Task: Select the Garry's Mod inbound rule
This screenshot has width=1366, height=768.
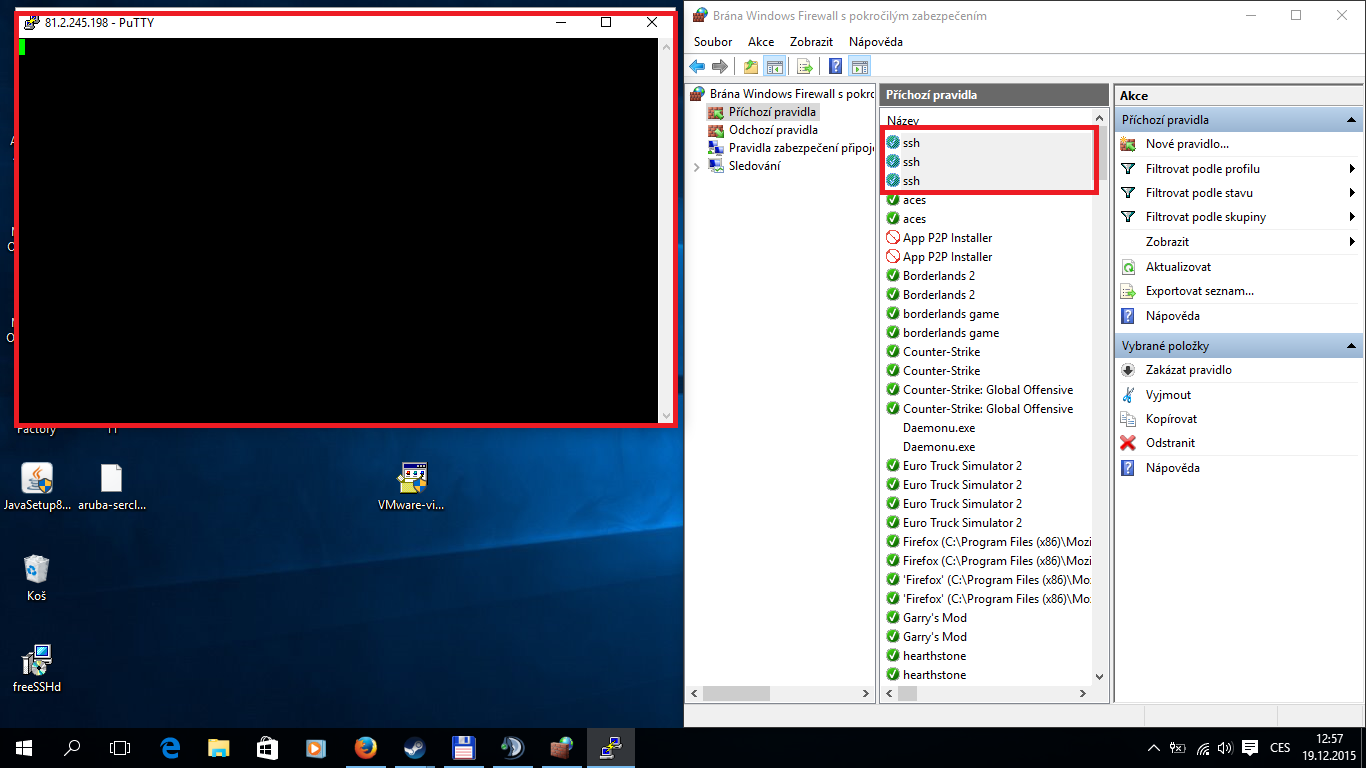Action: pos(934,618)
